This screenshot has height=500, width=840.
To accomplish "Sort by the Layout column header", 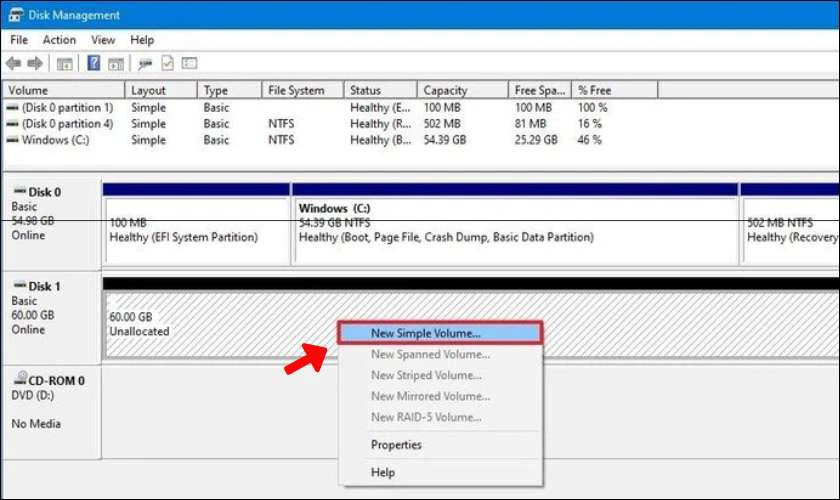I will click(161, 90).
